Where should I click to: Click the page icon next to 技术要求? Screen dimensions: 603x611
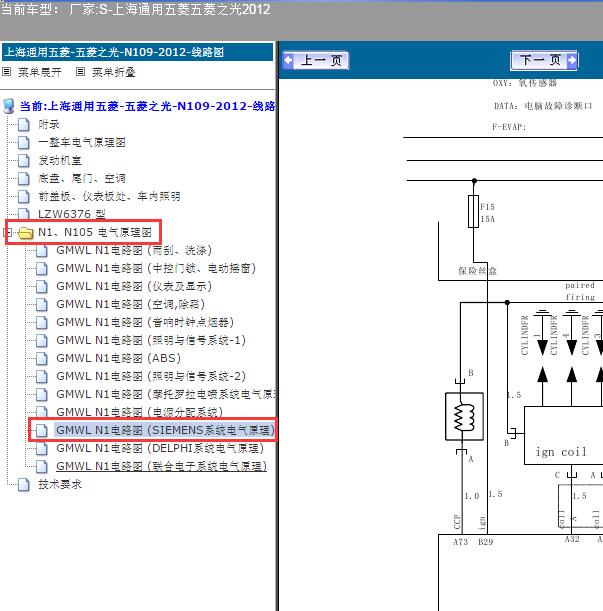(x=24, y=485)
